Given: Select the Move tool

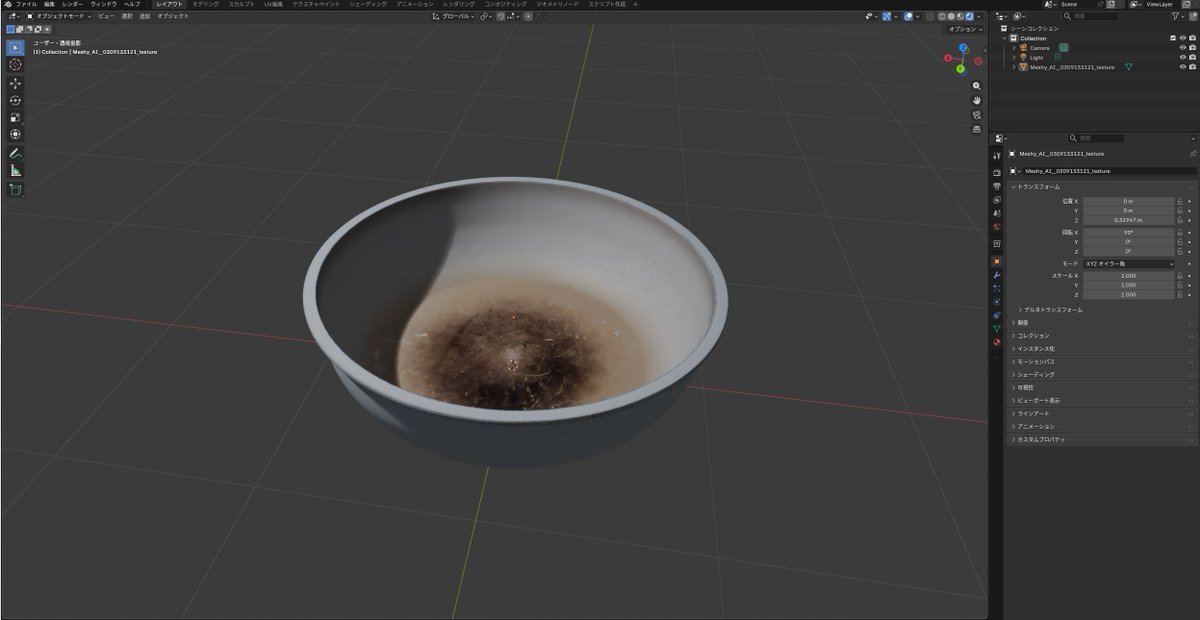Looking at the screenshot, I should [x=15, y=84].
